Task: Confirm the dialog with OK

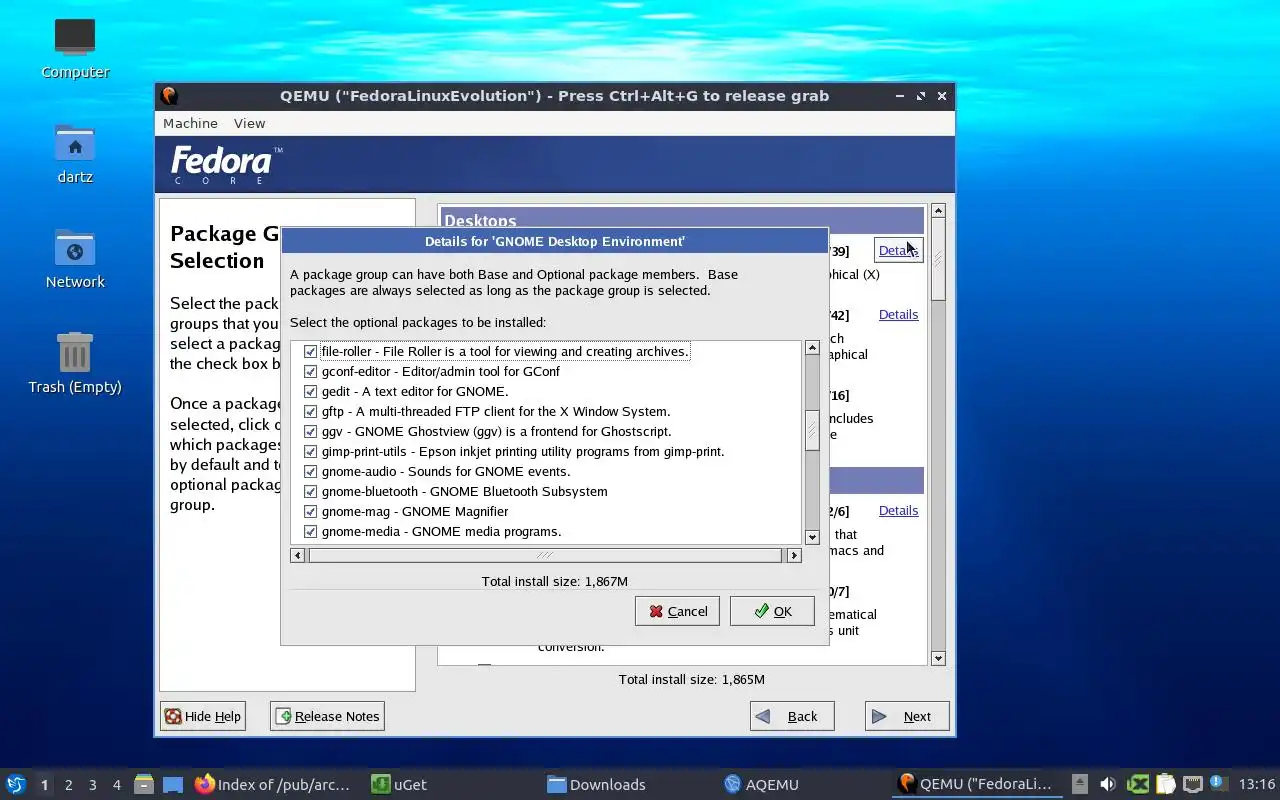Action: tap(772, 611)
